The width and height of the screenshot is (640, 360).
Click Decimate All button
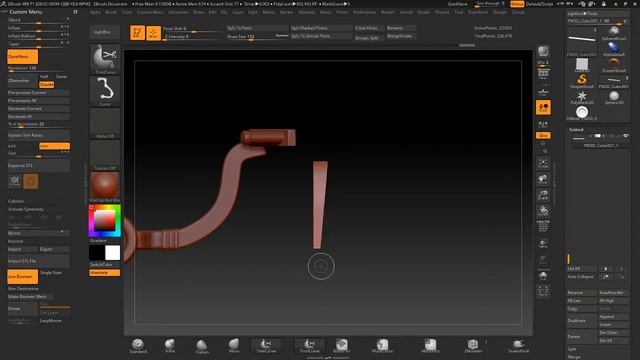[38, 116]
